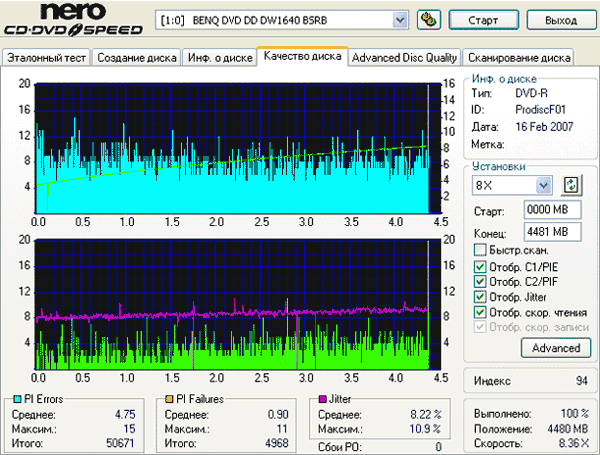Toggle the Отобр. C1/PIE checkbox

[x=481, y=266]
